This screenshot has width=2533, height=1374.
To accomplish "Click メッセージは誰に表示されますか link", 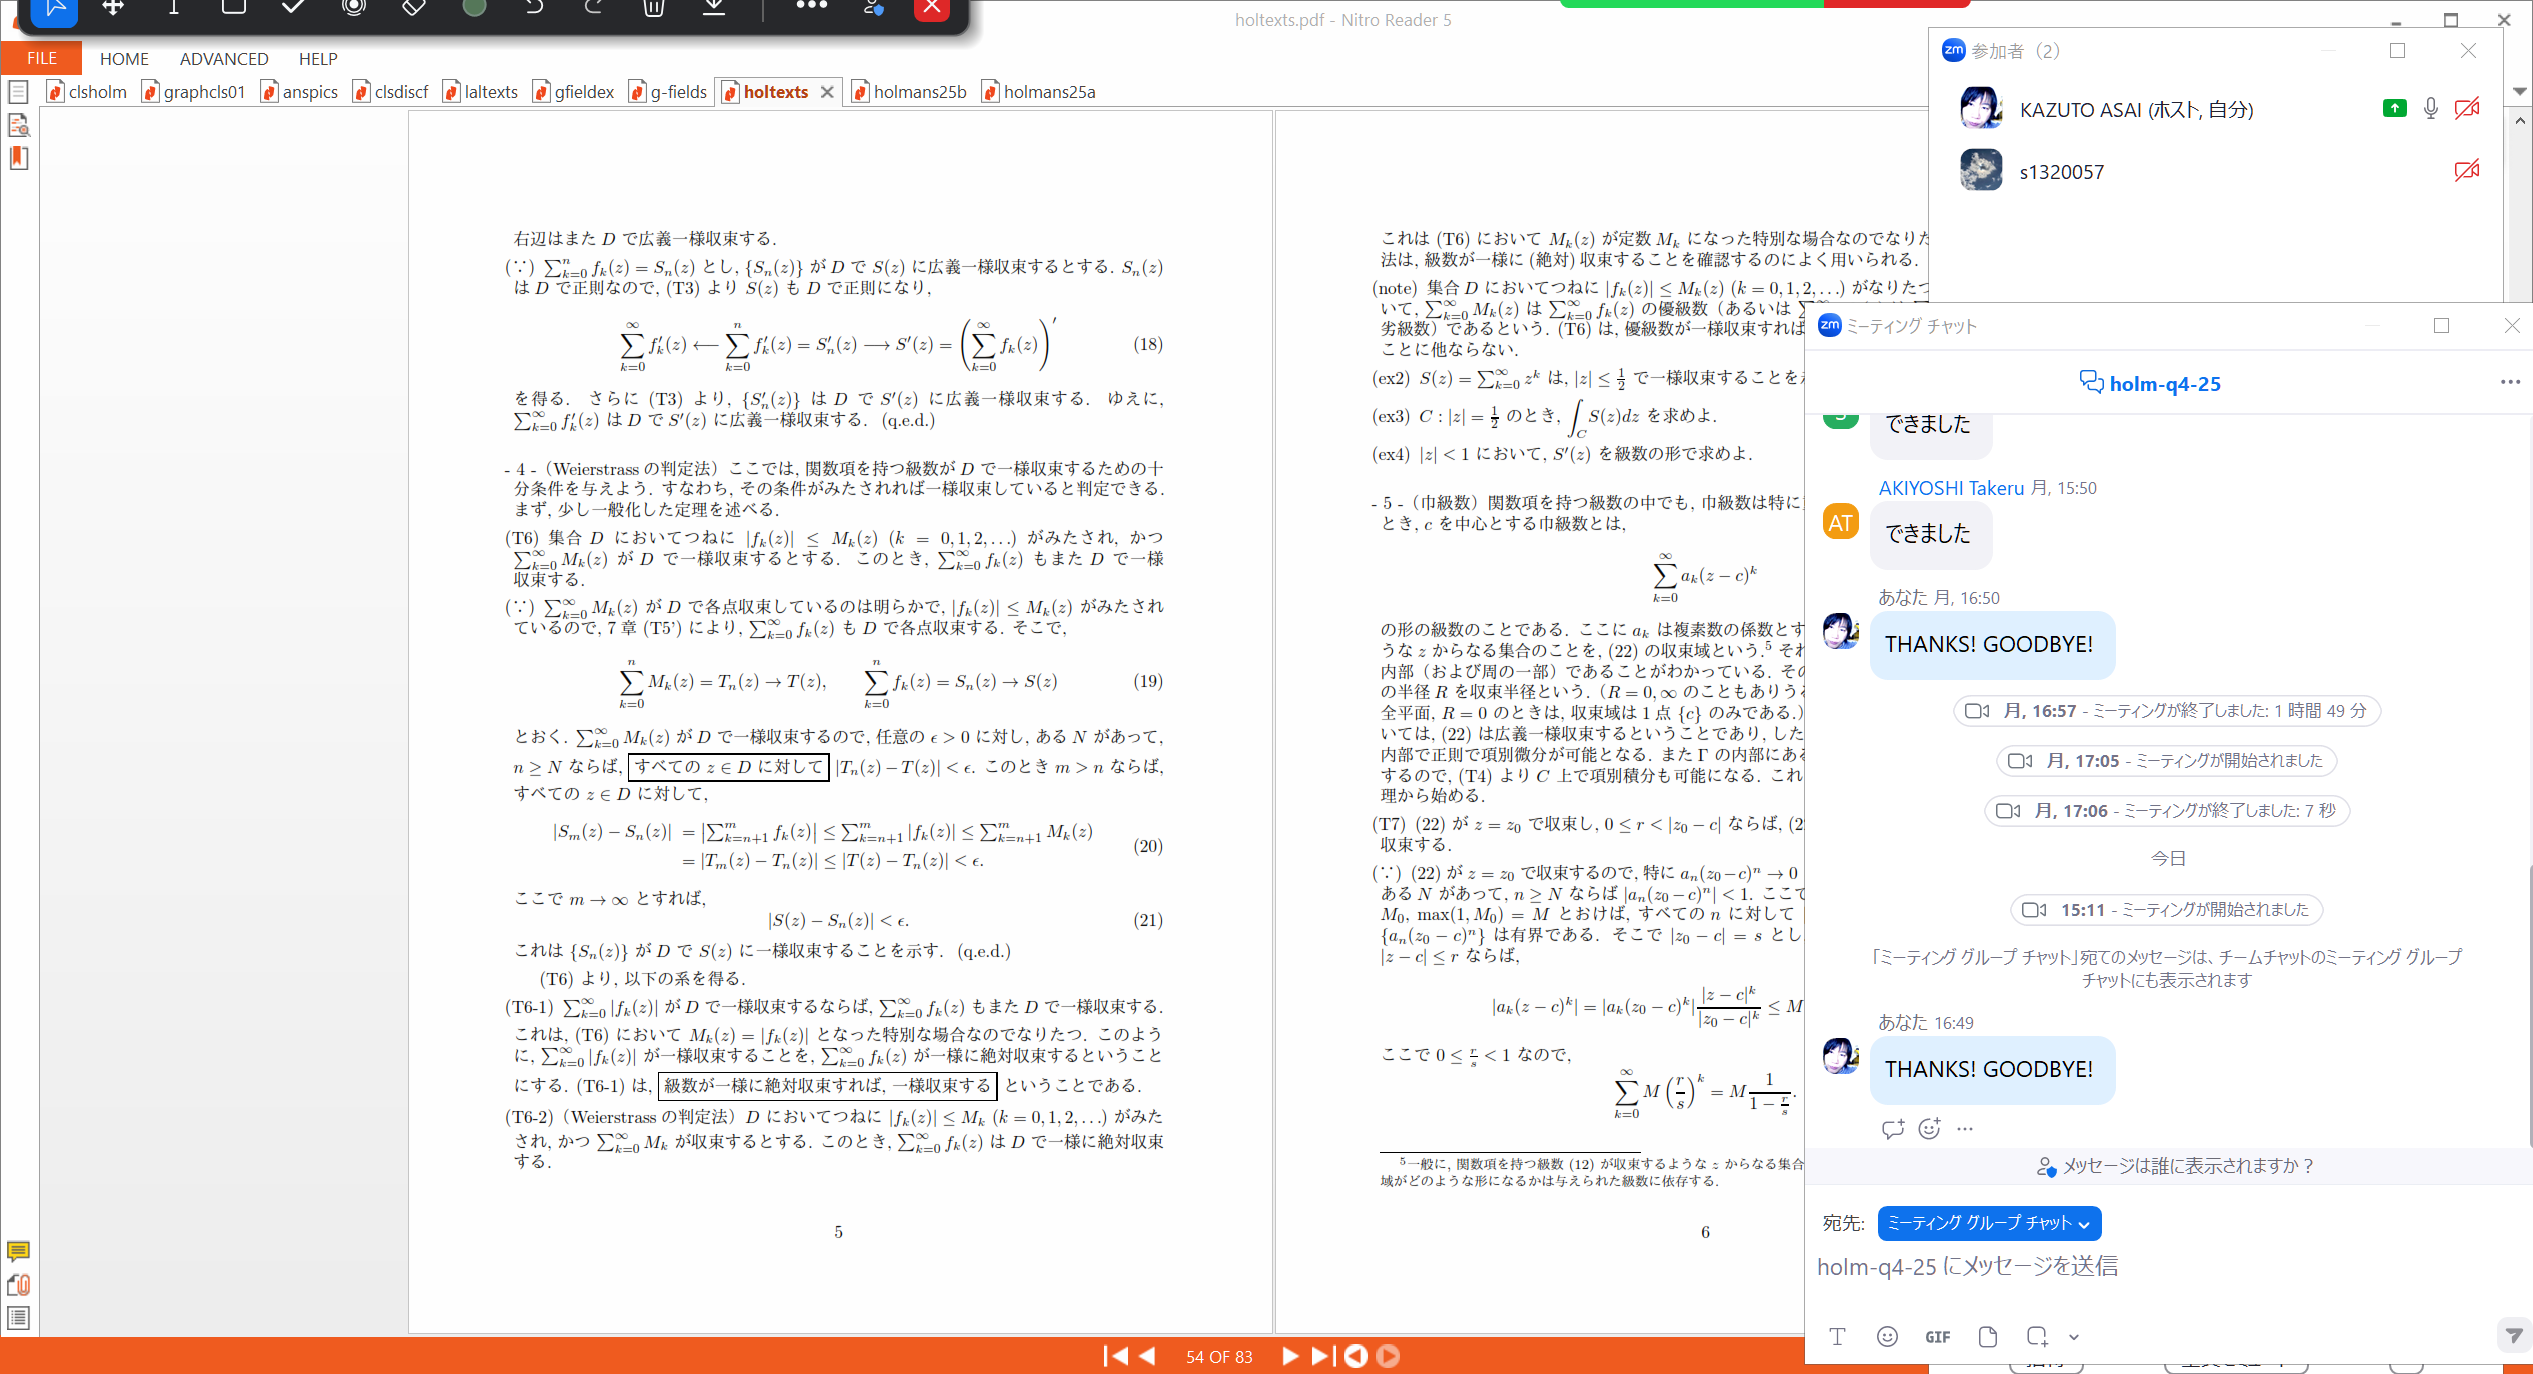I will (2188, 1166).
